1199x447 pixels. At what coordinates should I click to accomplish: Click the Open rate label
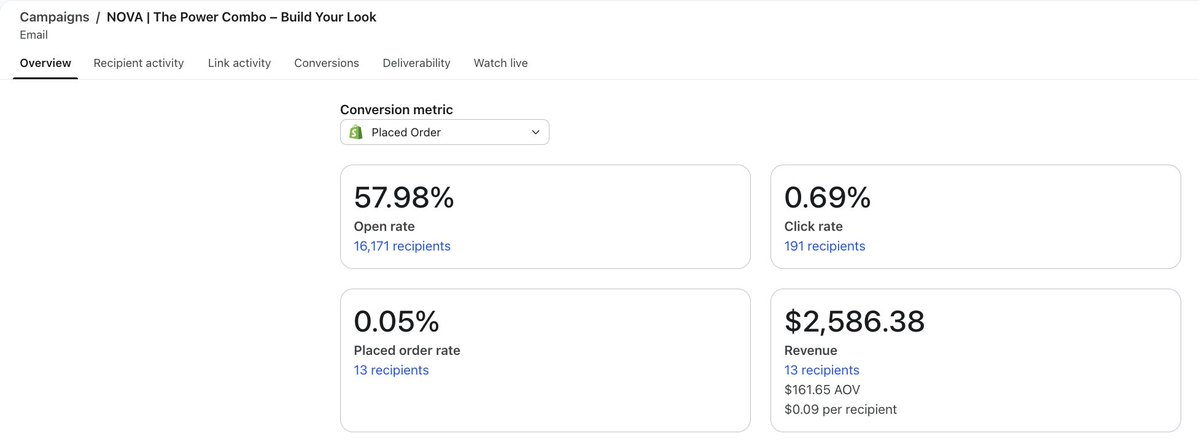pyautogui.click(x=384, y=226)
